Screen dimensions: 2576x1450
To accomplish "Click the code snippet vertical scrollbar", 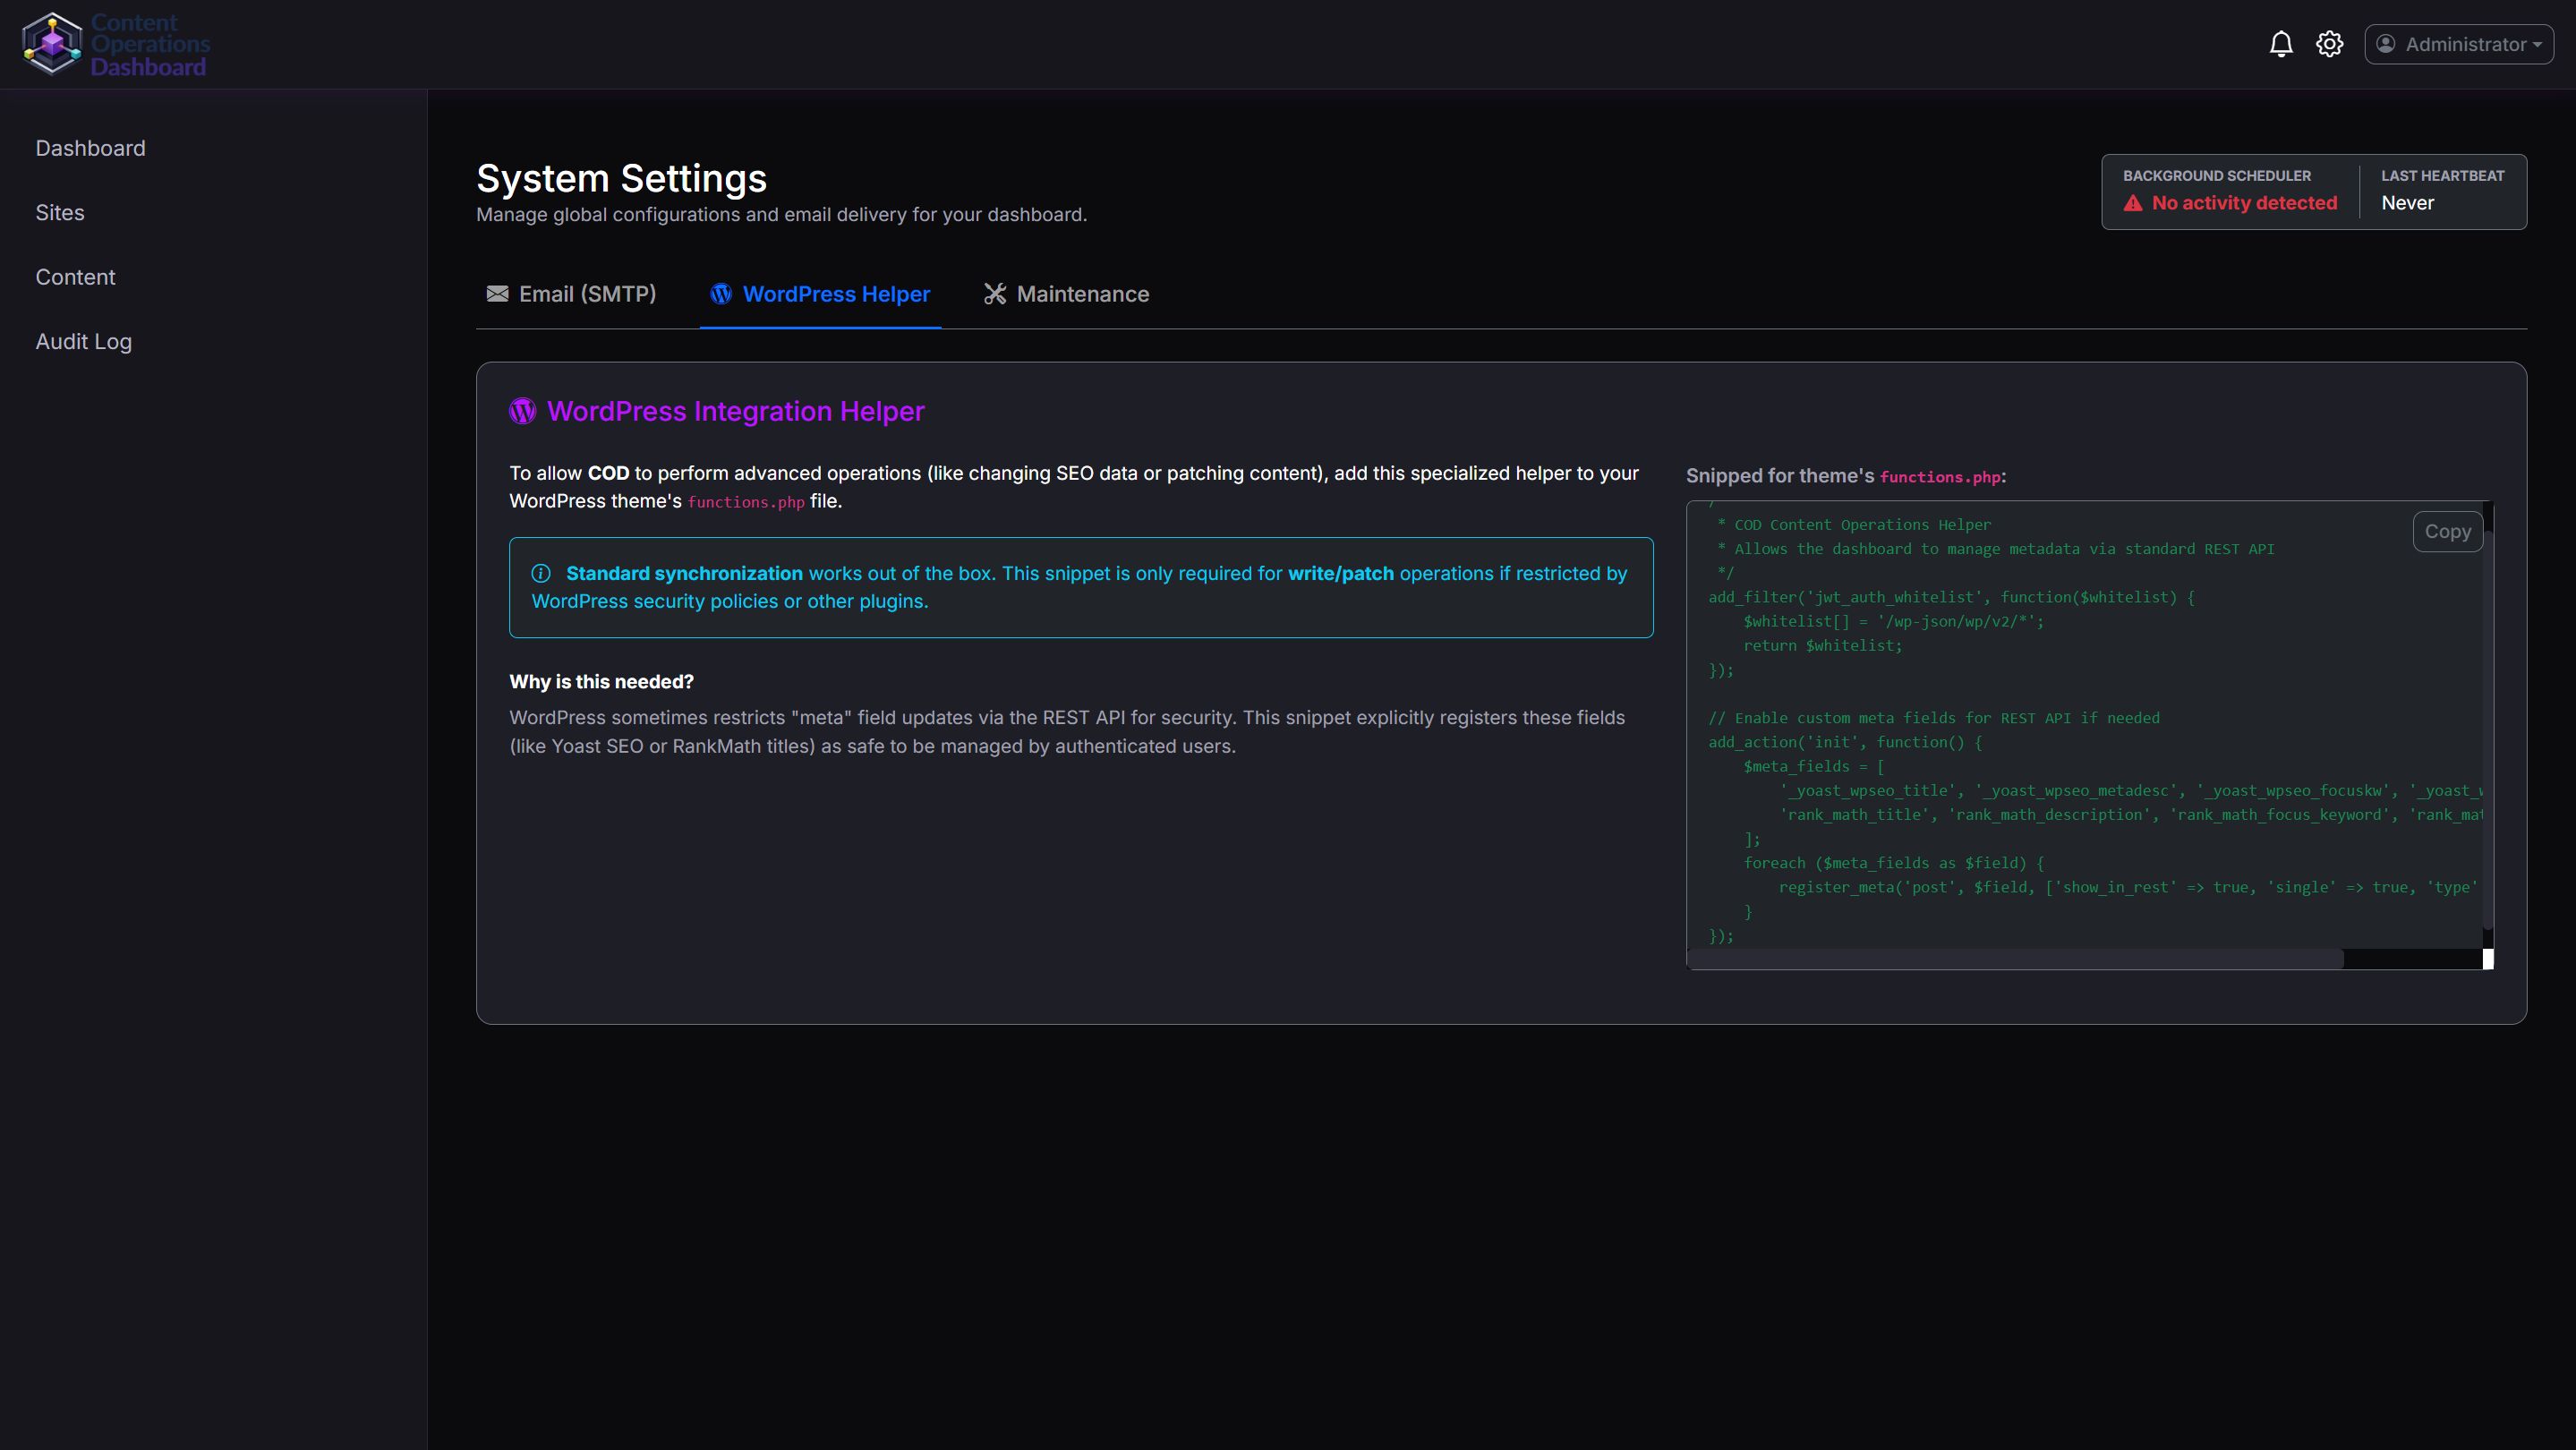I will [2487, 730].
